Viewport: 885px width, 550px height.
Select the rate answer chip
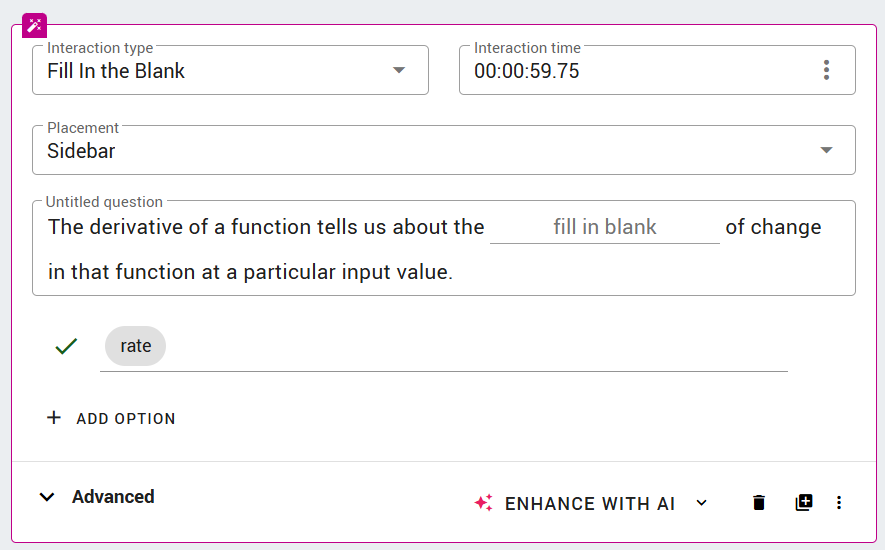[135, 346]
